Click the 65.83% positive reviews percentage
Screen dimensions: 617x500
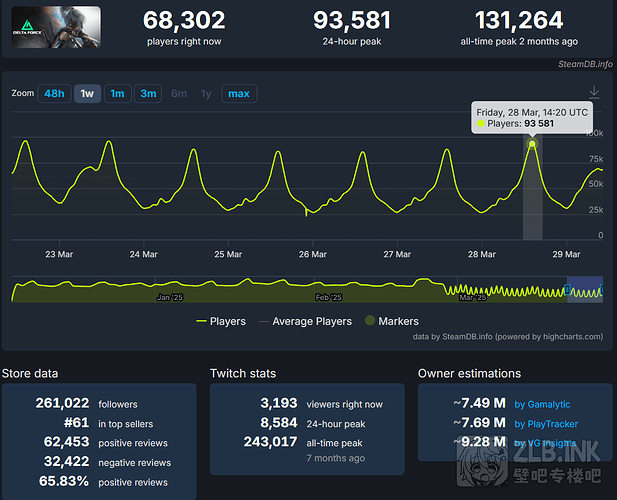(x=64, y=481)
